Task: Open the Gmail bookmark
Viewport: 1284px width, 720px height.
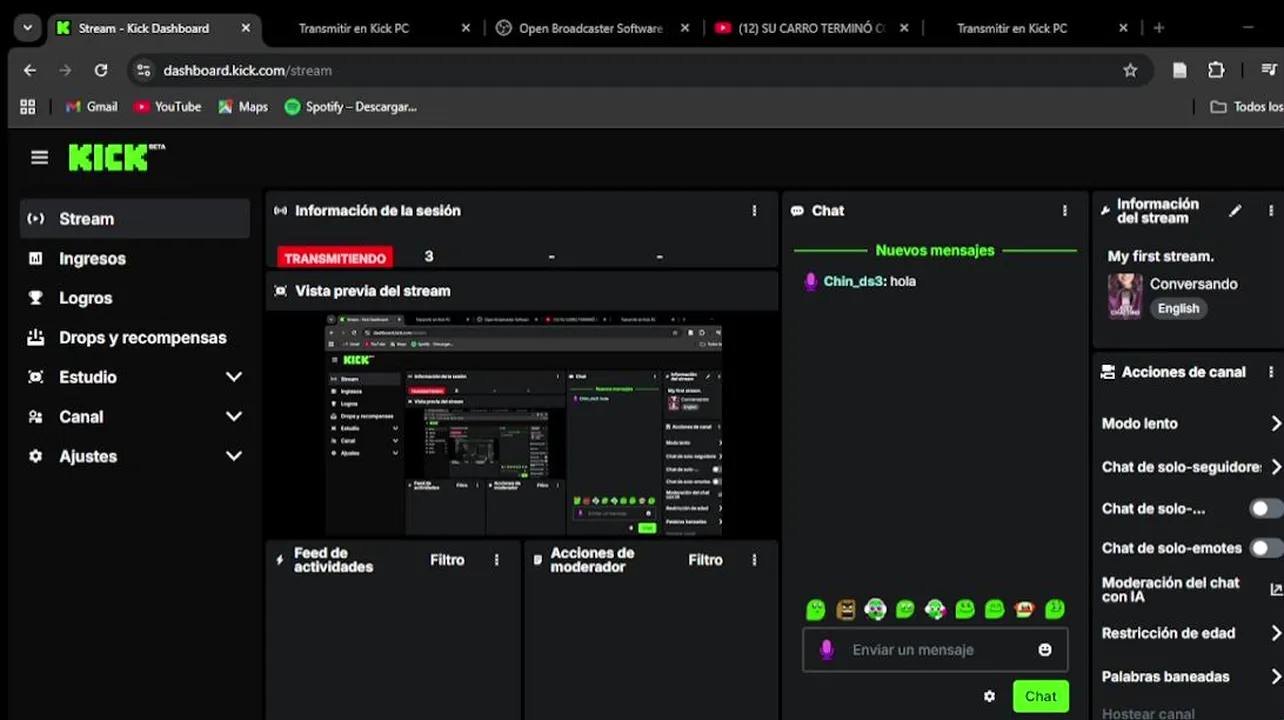Action: [x=92, y=107]
